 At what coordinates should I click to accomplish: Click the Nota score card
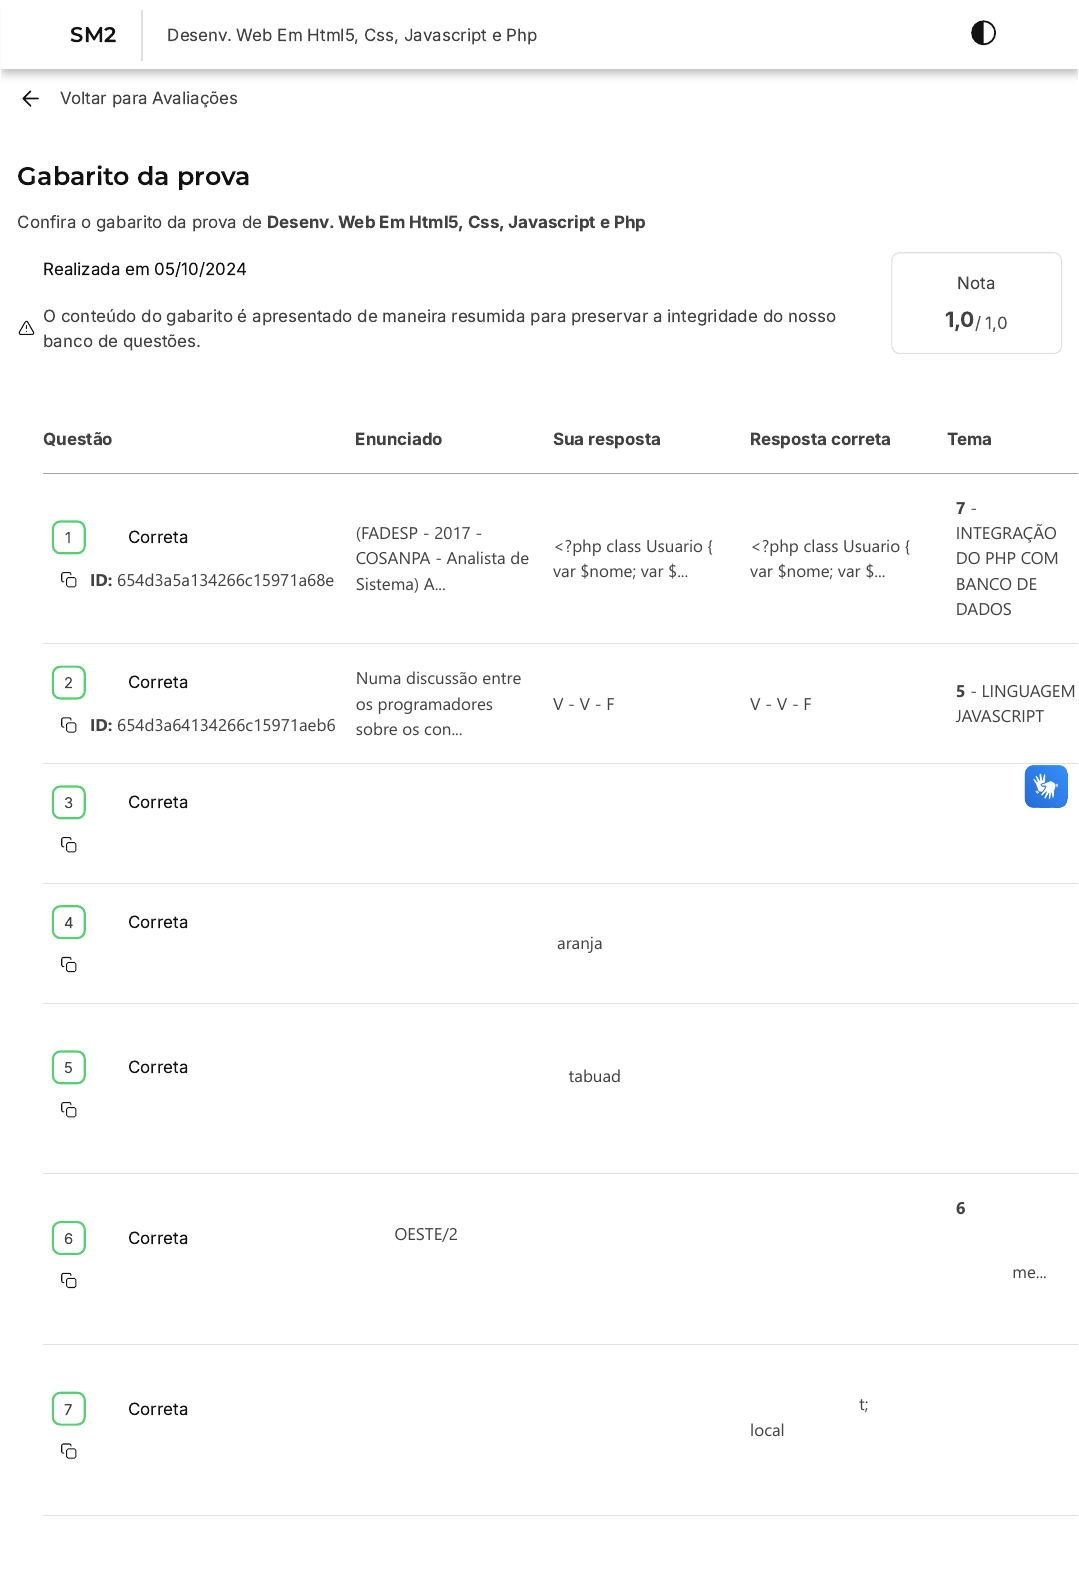click(x=975, y=303)
